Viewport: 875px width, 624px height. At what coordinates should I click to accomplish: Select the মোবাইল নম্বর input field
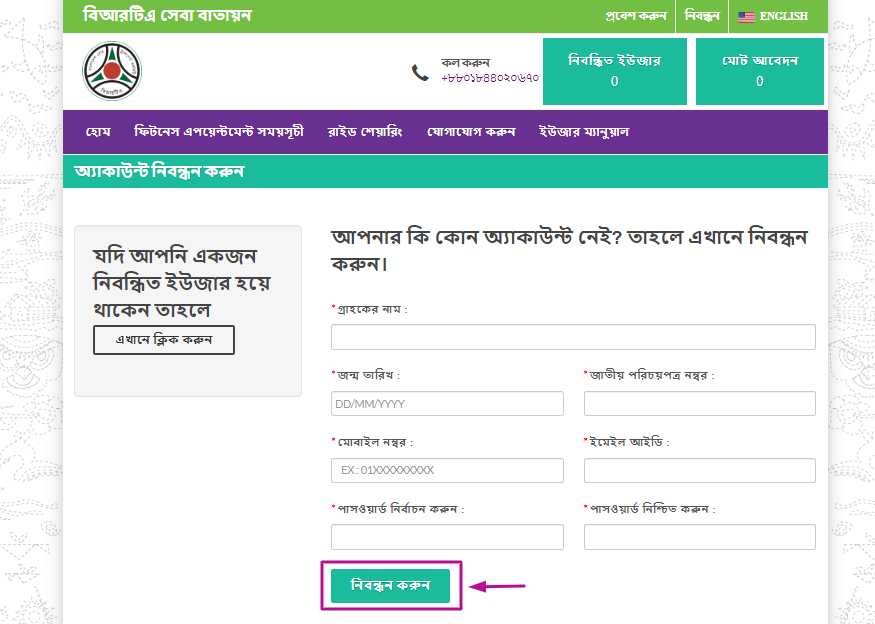[447, 471]
